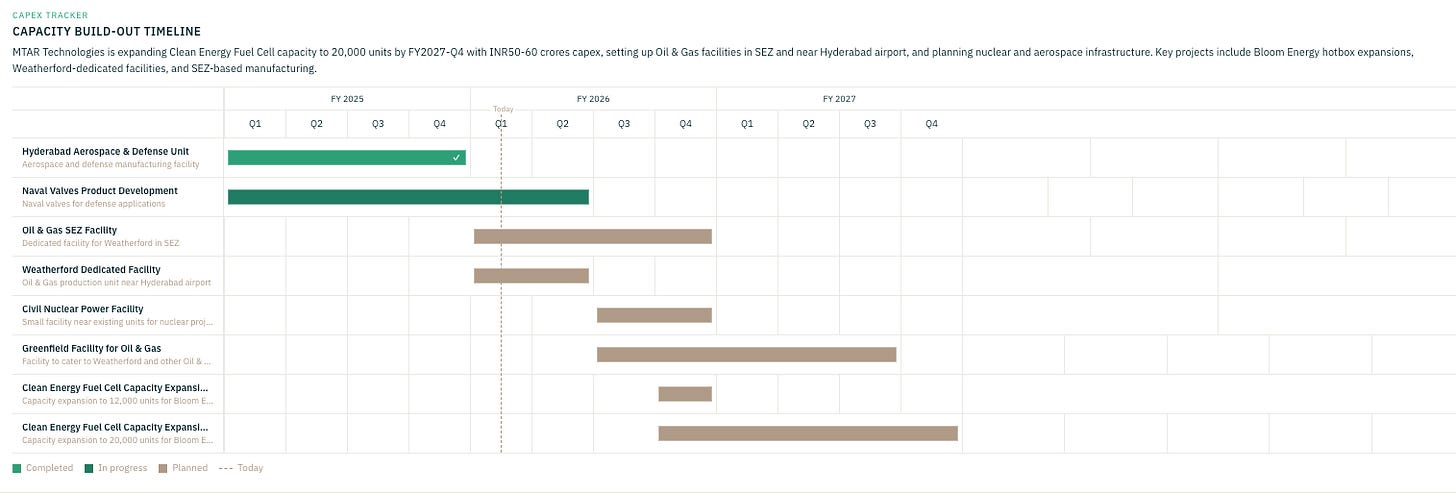This screenshot has height=494, width=1456.
Task: Select the Greenfield Facility for Oil & Gas bar
Action: [x=747, y=355]
